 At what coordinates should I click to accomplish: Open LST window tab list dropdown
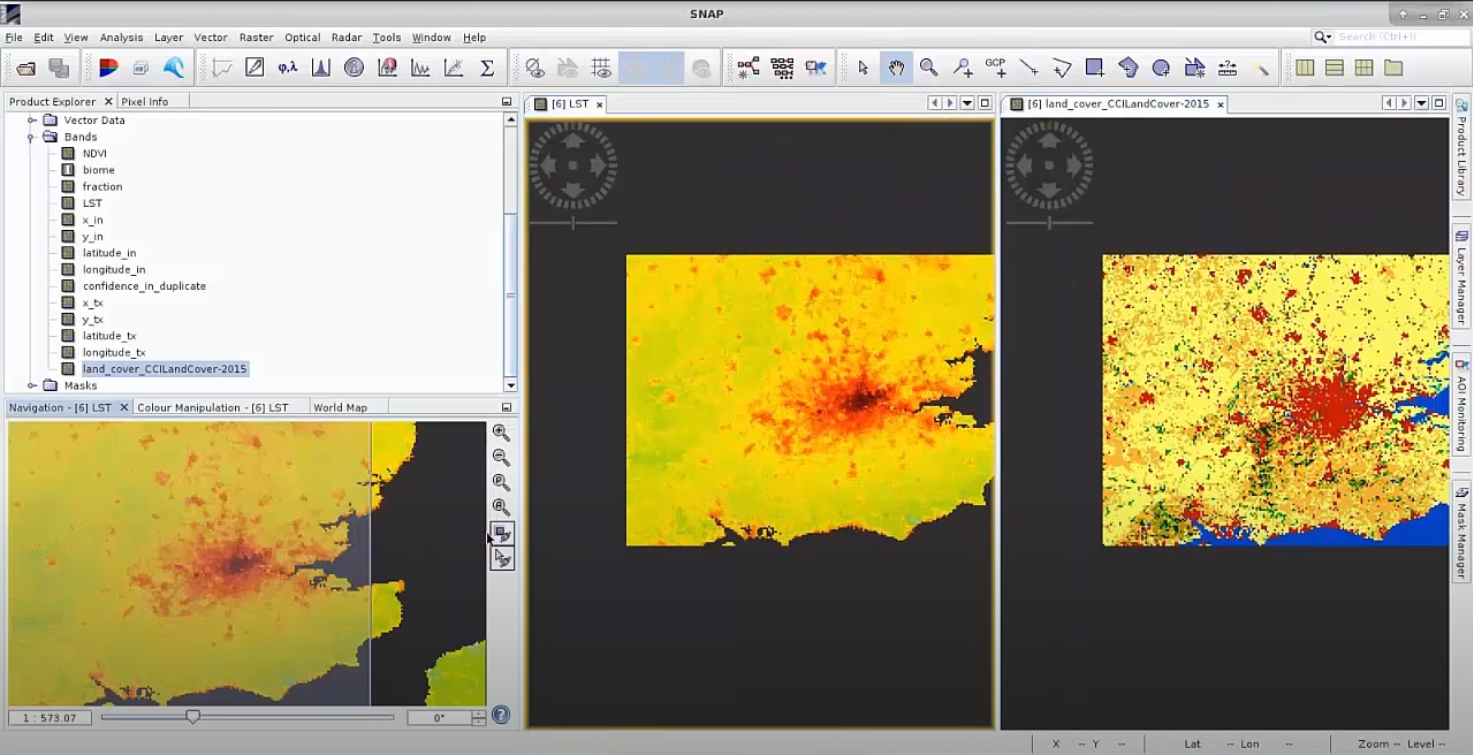[x=967, y=103]
